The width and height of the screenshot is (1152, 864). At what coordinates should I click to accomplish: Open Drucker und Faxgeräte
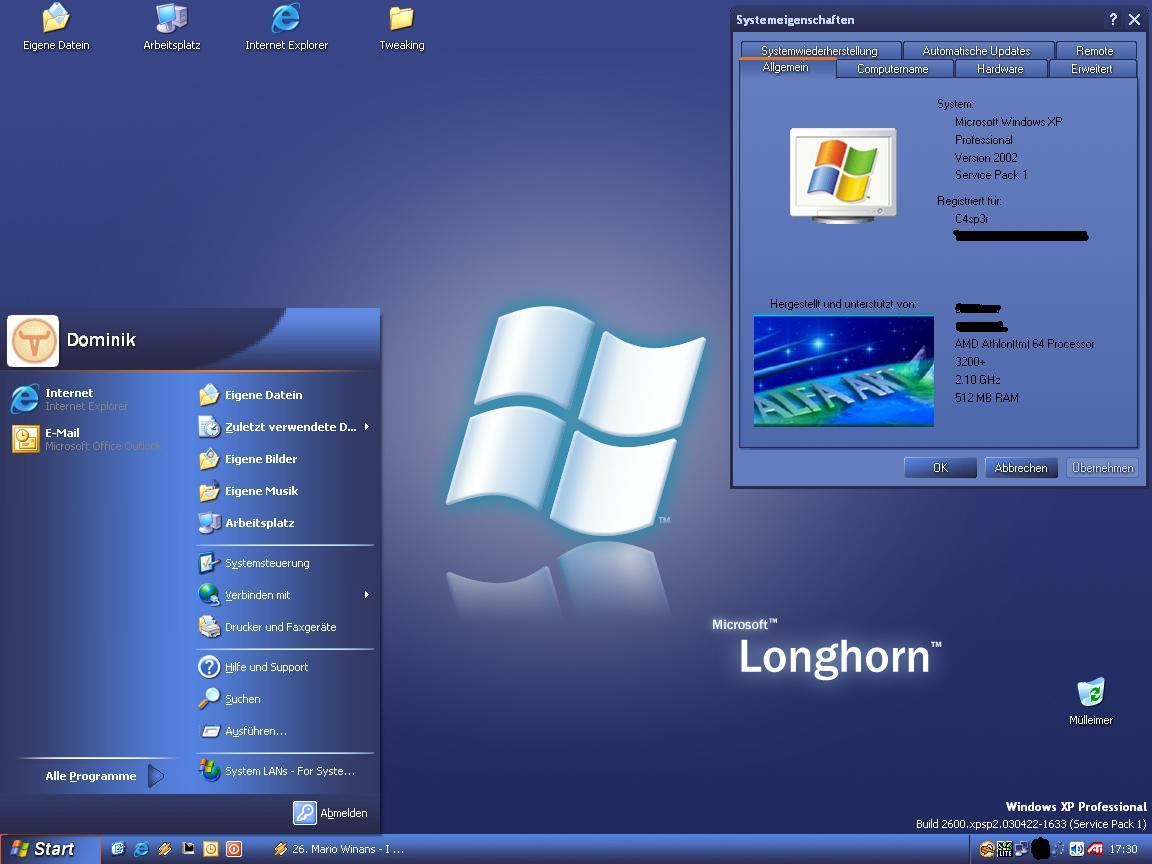coord(285,627)
